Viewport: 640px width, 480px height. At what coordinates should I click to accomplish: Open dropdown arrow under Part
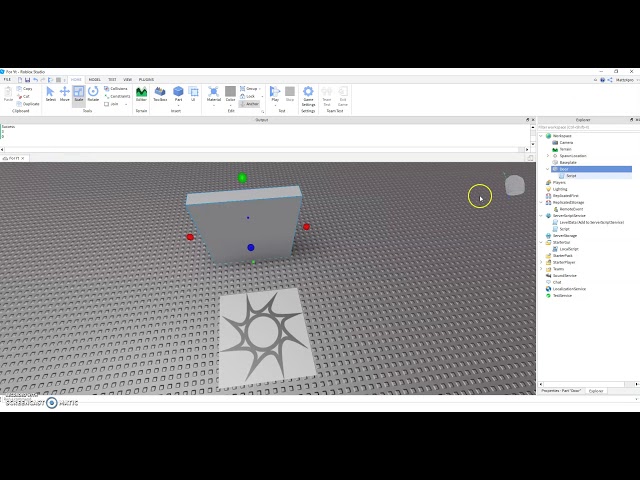pos(178,105)
